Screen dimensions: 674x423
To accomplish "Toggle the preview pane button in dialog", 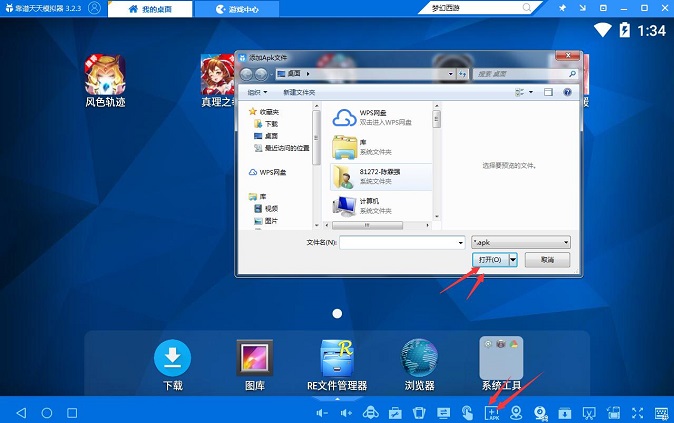I will click(x=548, y=92).
